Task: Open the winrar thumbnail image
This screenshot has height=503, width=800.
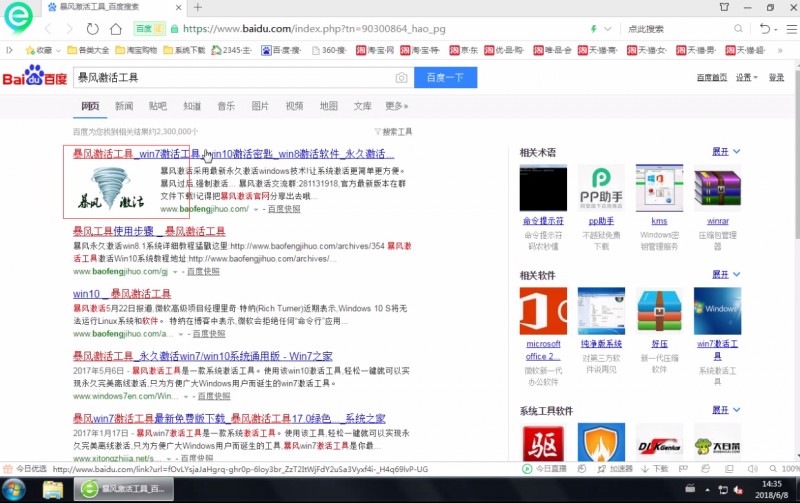Action: [x=717, y=188]
